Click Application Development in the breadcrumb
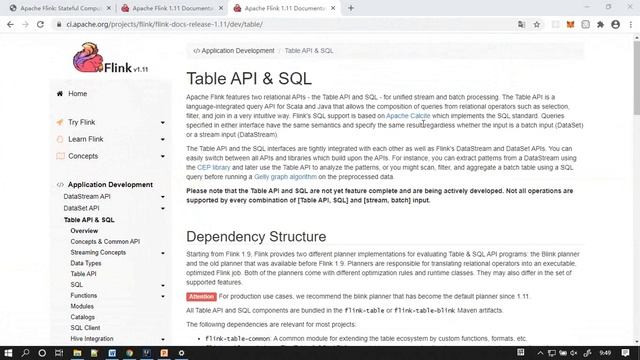 pos(238,51)
